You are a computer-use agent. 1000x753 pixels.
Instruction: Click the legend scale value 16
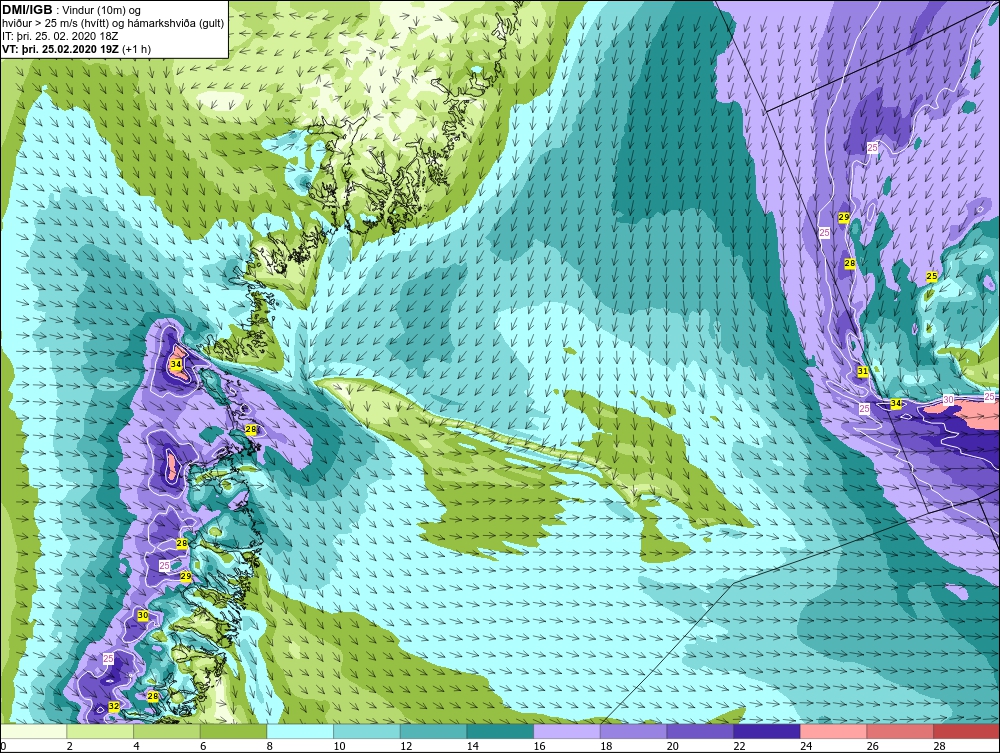click(x=539, y=746)
